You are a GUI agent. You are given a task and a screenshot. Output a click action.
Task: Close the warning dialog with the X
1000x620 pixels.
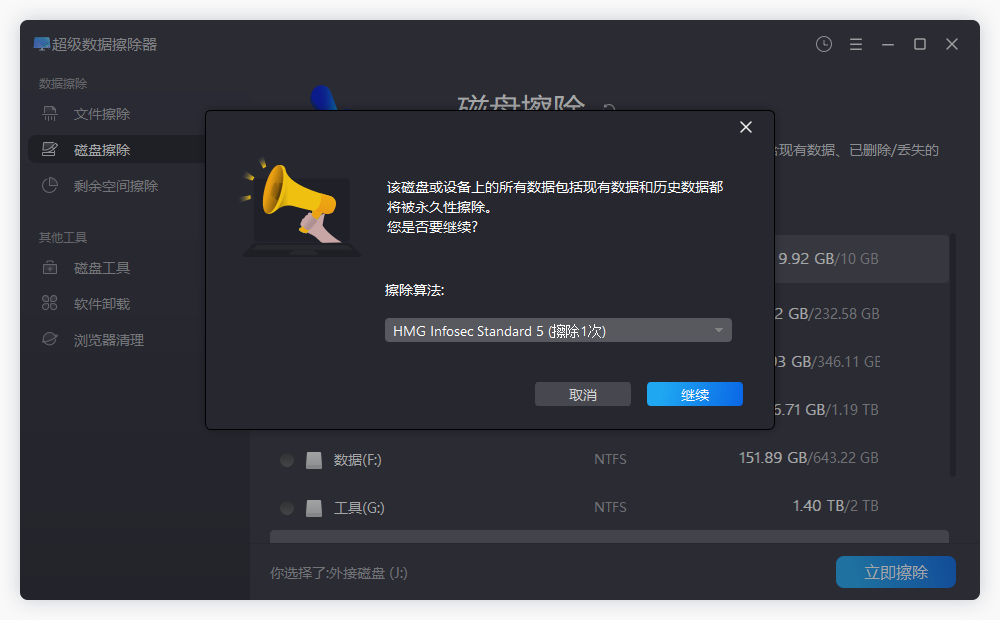[745, 127]
